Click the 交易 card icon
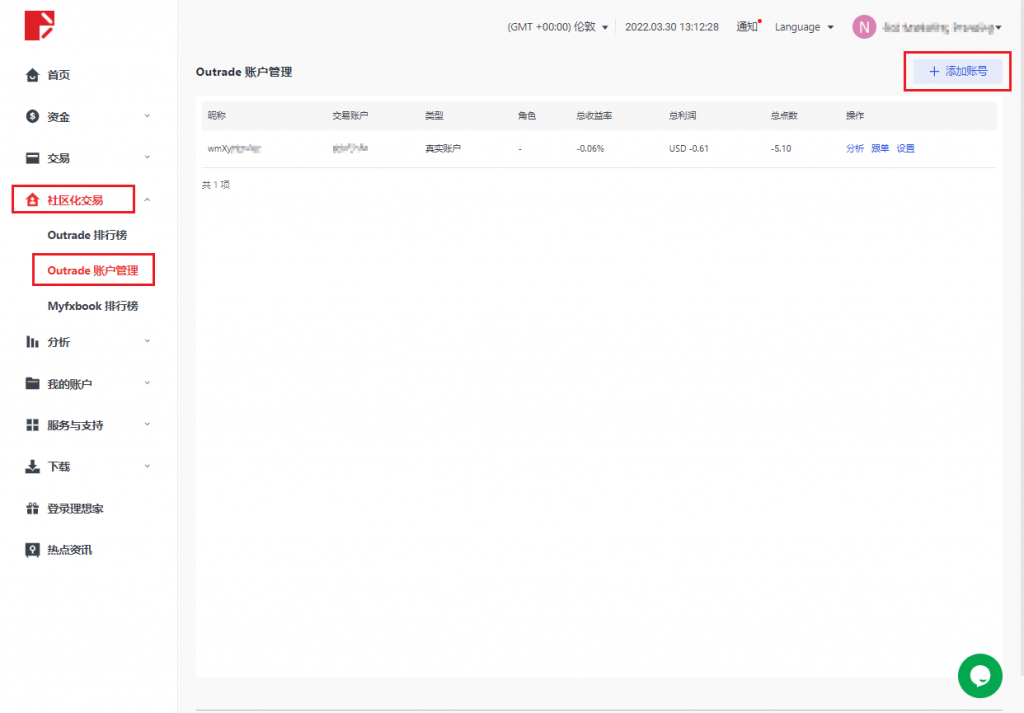The width and height of the screenshot is (1024, 713). 32,158
